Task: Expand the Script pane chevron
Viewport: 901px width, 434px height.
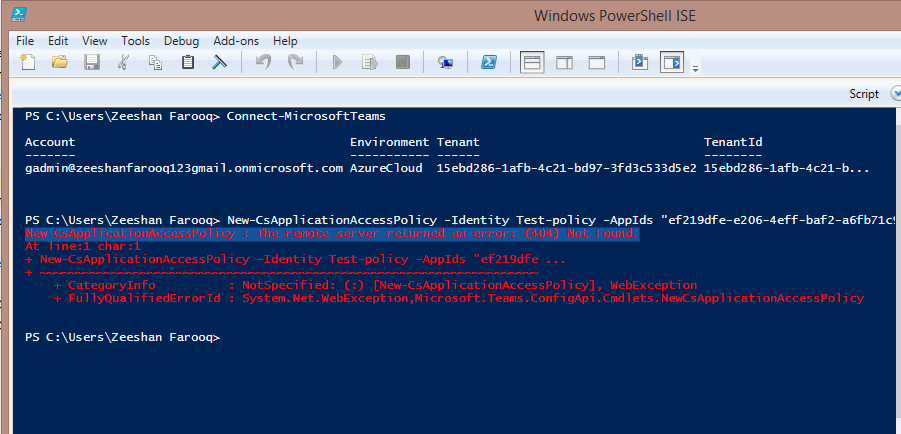Action: [895, 94]
